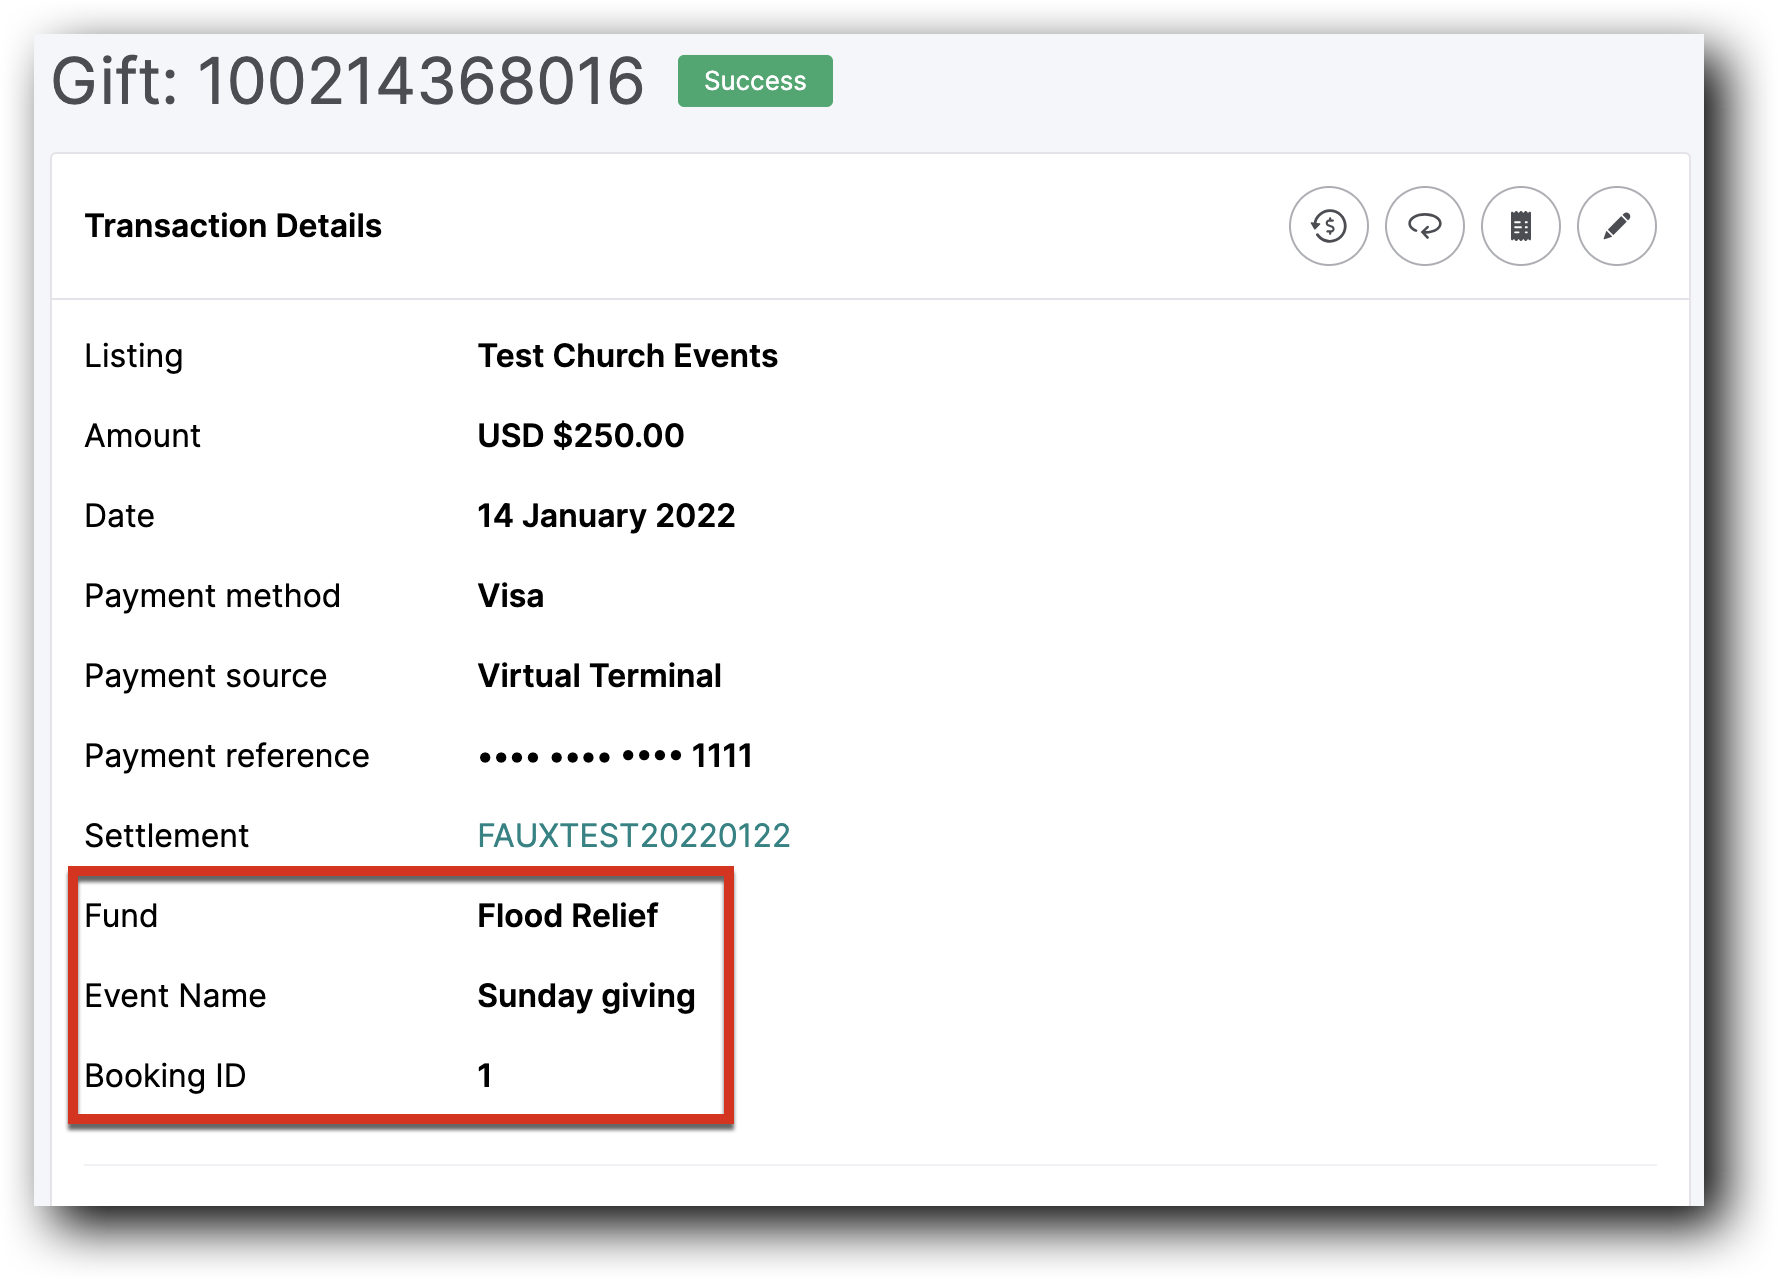The image size is (1778, 1280).
Task: Click the USD $250.00 amount
Action: point(580,435)
